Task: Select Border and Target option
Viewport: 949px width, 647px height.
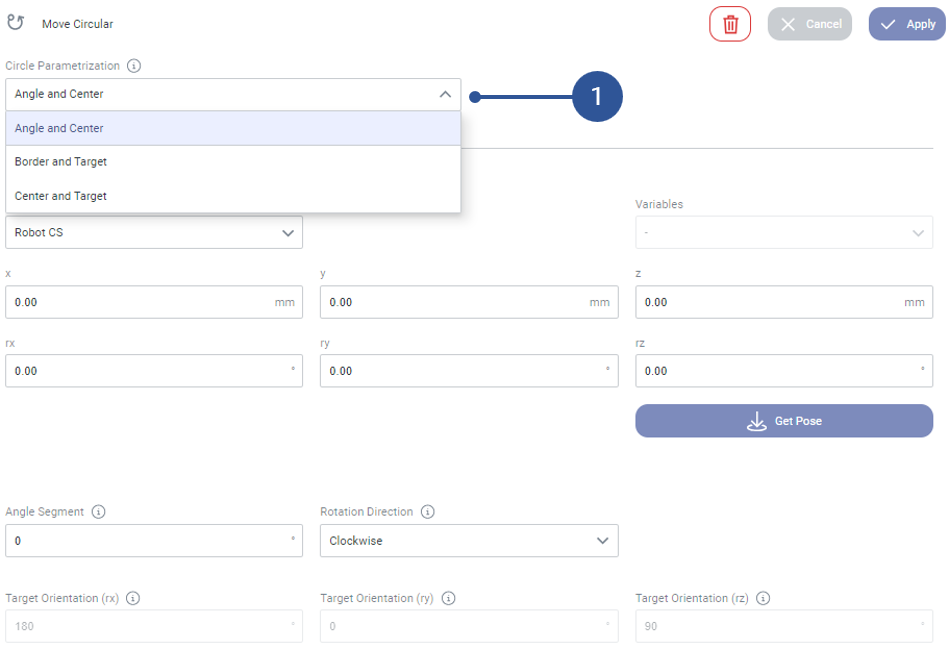Action: pyautogui.click(x=233, y=162)
